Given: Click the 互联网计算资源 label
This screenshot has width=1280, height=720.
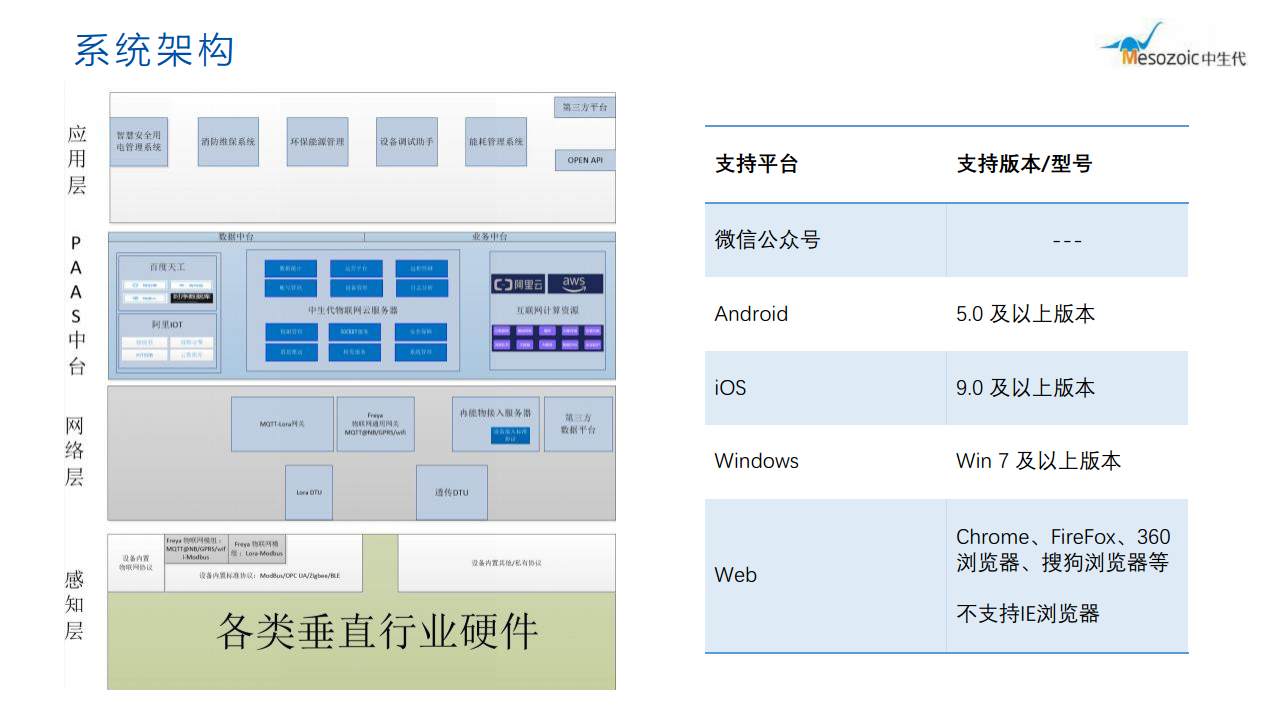Looking at the screenshot, I should click(x=547, y=311).
